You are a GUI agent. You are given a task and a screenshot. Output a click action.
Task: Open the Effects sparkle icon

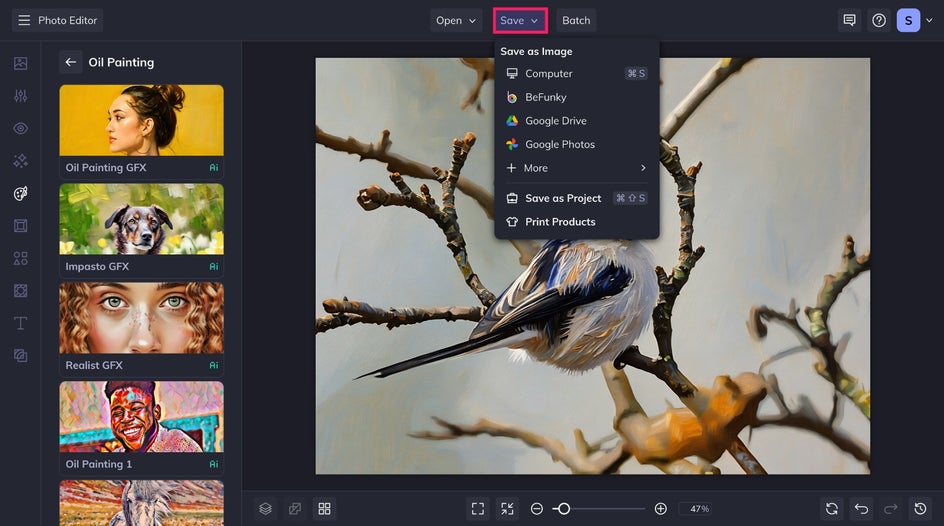(20, 161)
